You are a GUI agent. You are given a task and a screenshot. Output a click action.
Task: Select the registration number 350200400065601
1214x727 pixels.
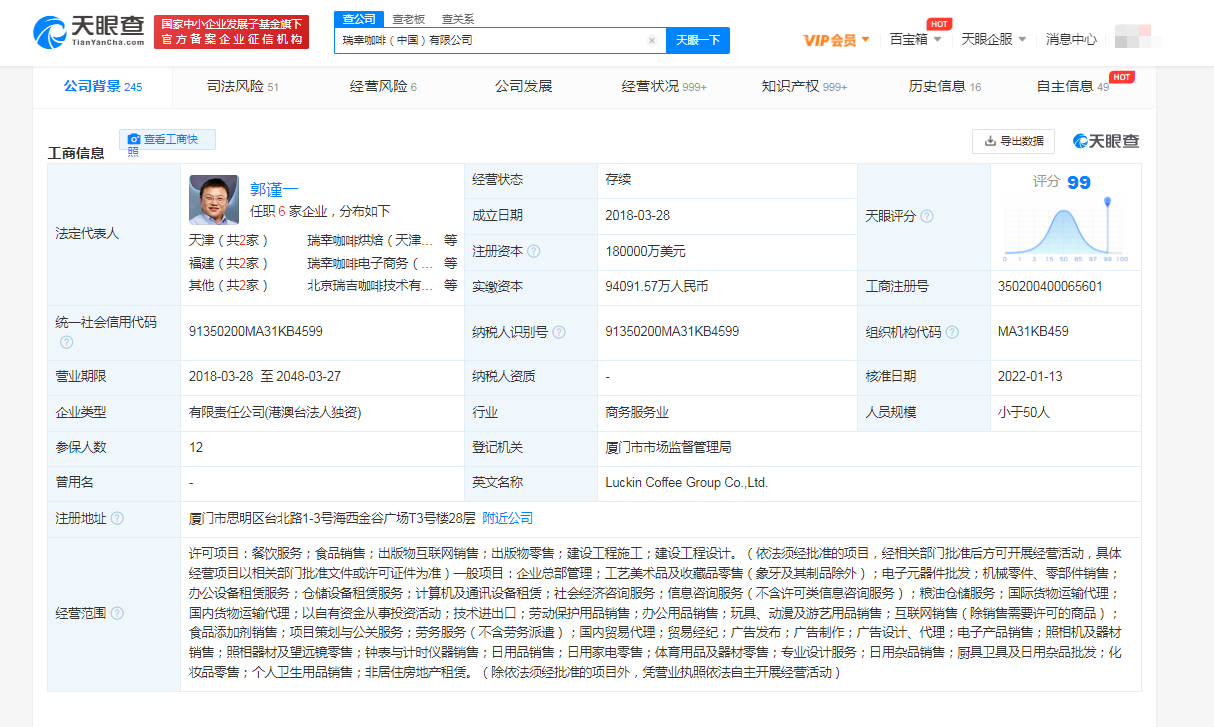(x=1050, y=286)
